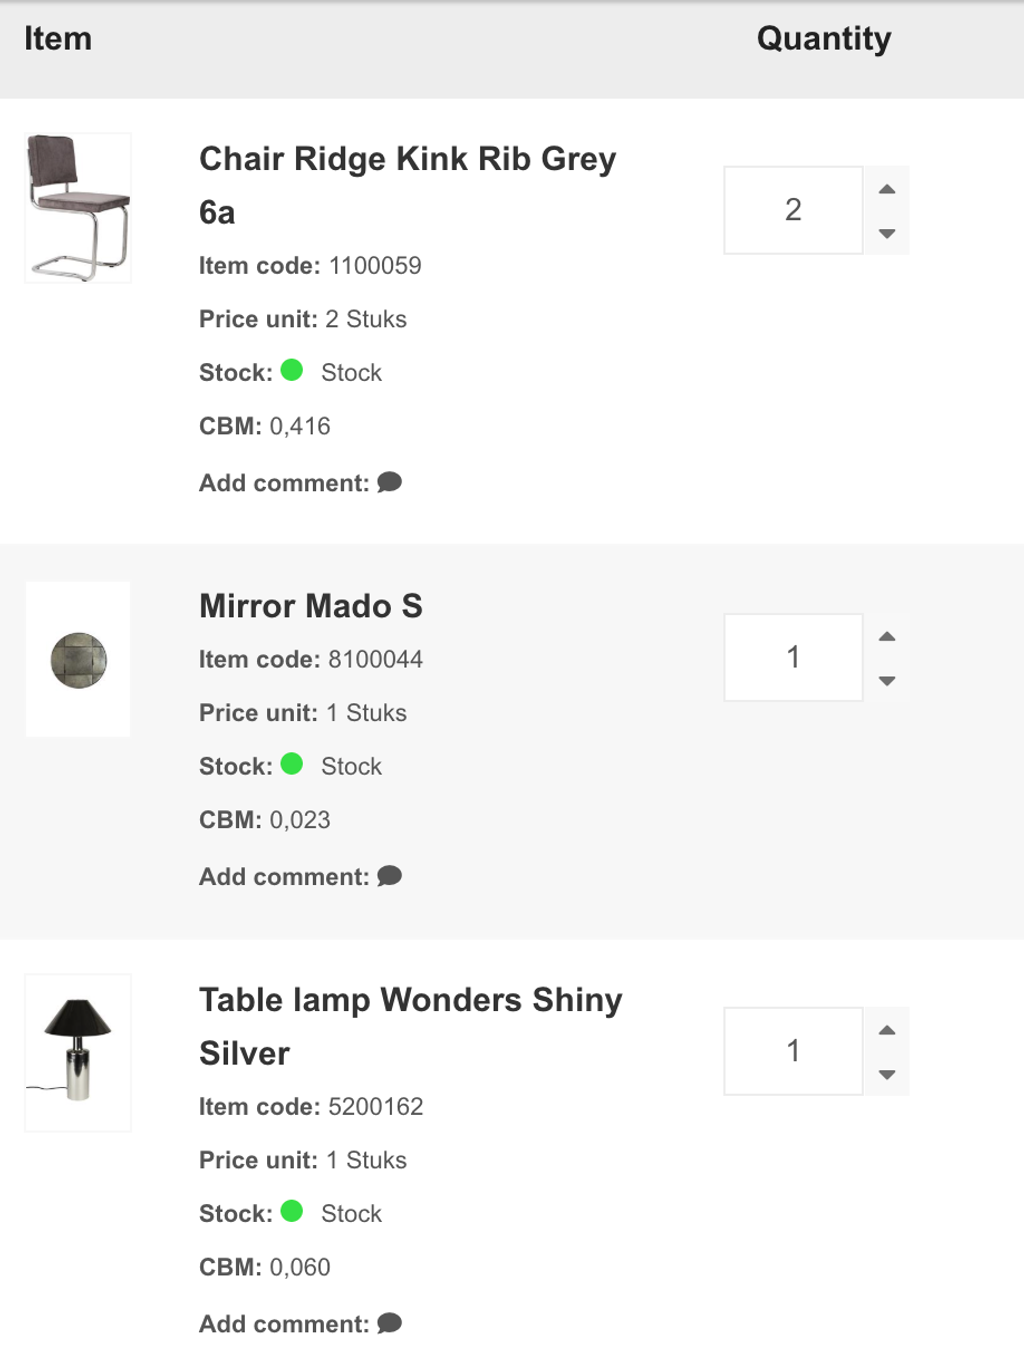This screenshot has width=1024, height=1361.
Task: Open the table lamp product thumbnail
Action: point(78,1052)
